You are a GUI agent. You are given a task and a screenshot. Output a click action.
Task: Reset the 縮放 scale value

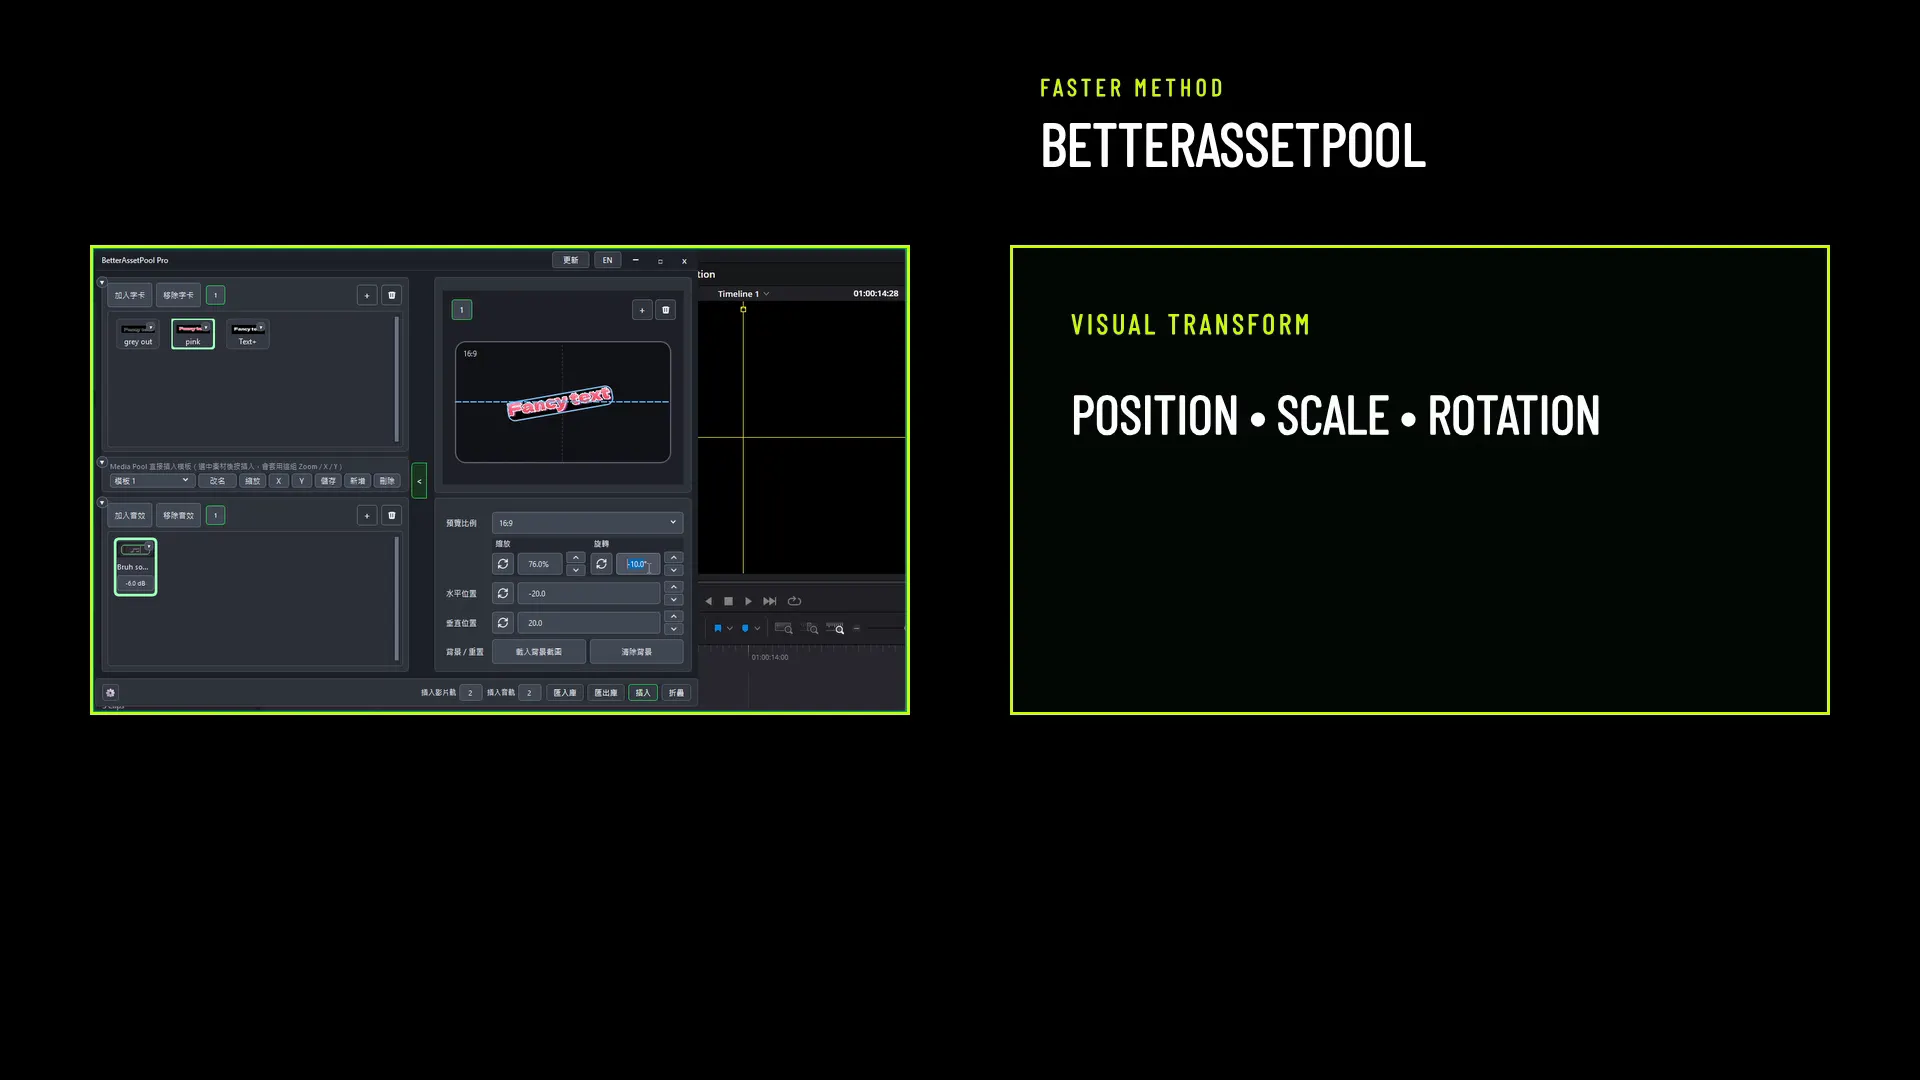503,564
